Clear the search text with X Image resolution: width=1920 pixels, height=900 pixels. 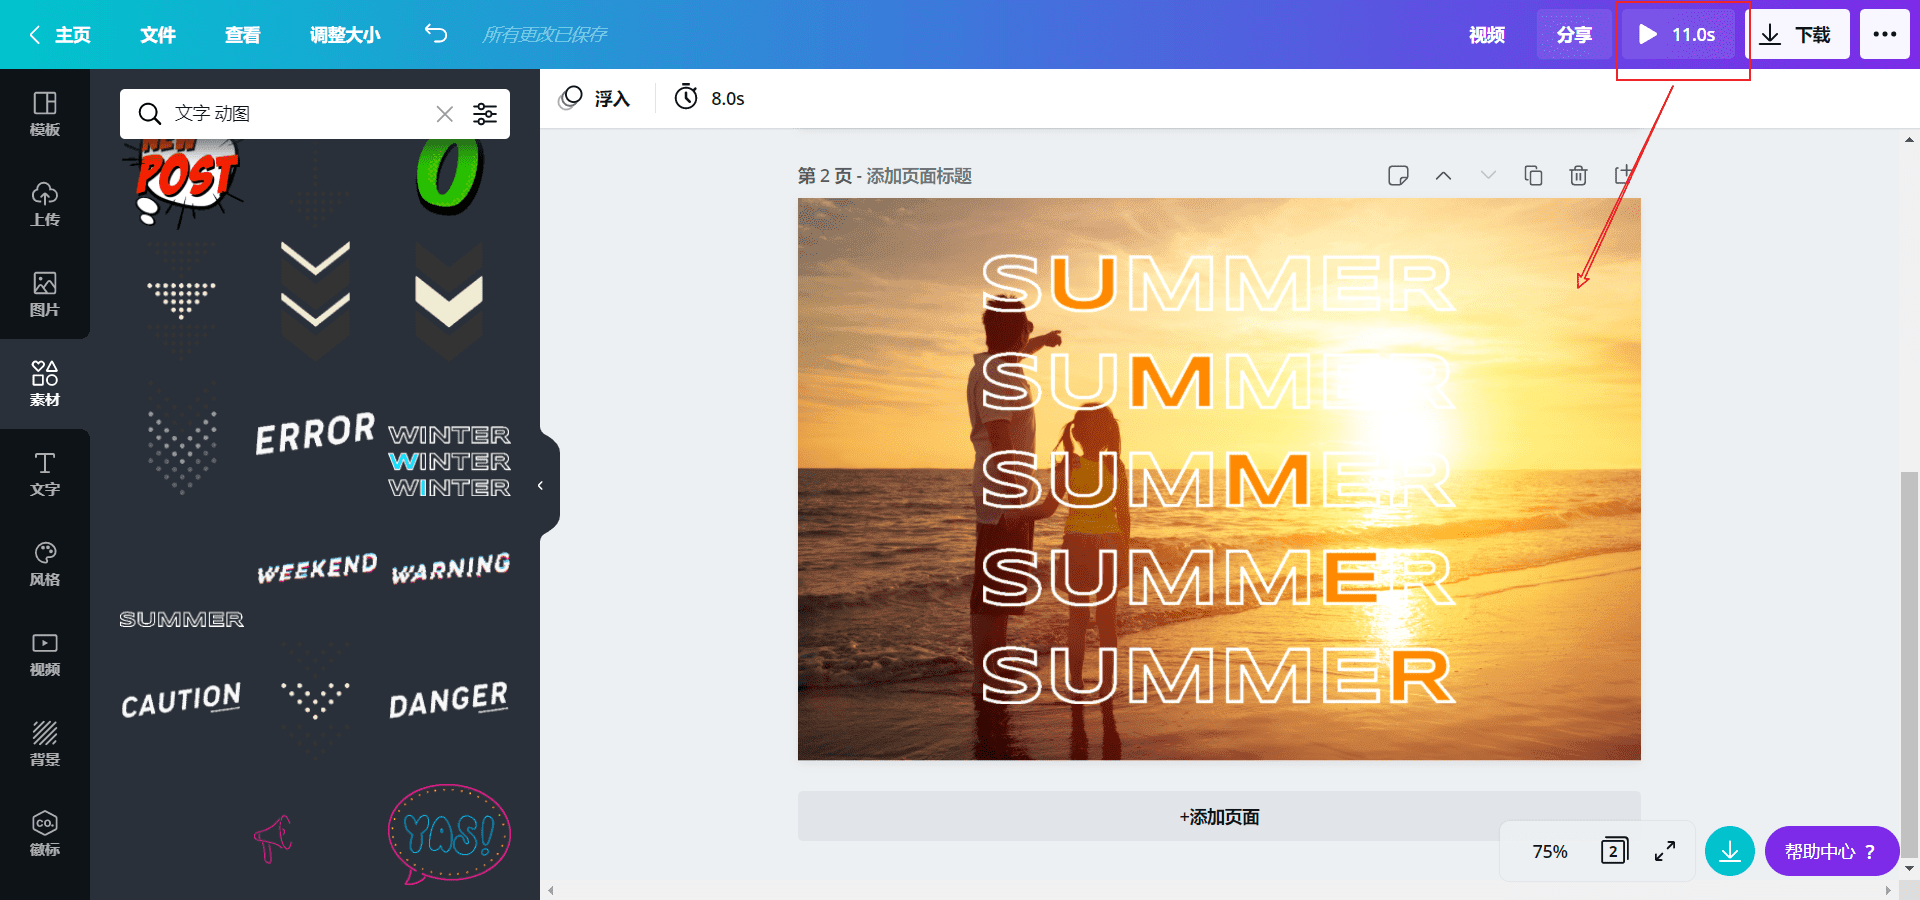pos(445,114)
